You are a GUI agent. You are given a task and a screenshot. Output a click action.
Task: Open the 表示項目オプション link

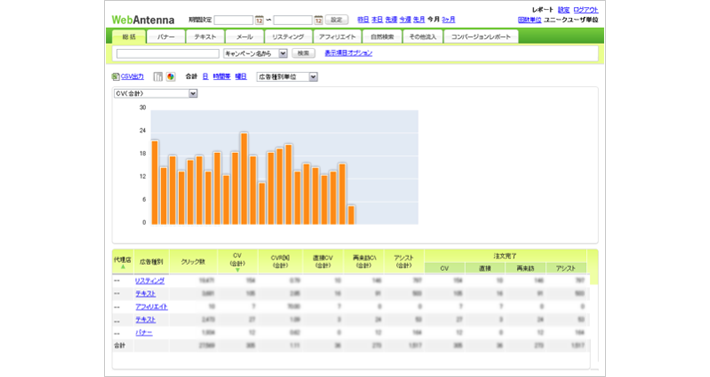coord(349,53)
